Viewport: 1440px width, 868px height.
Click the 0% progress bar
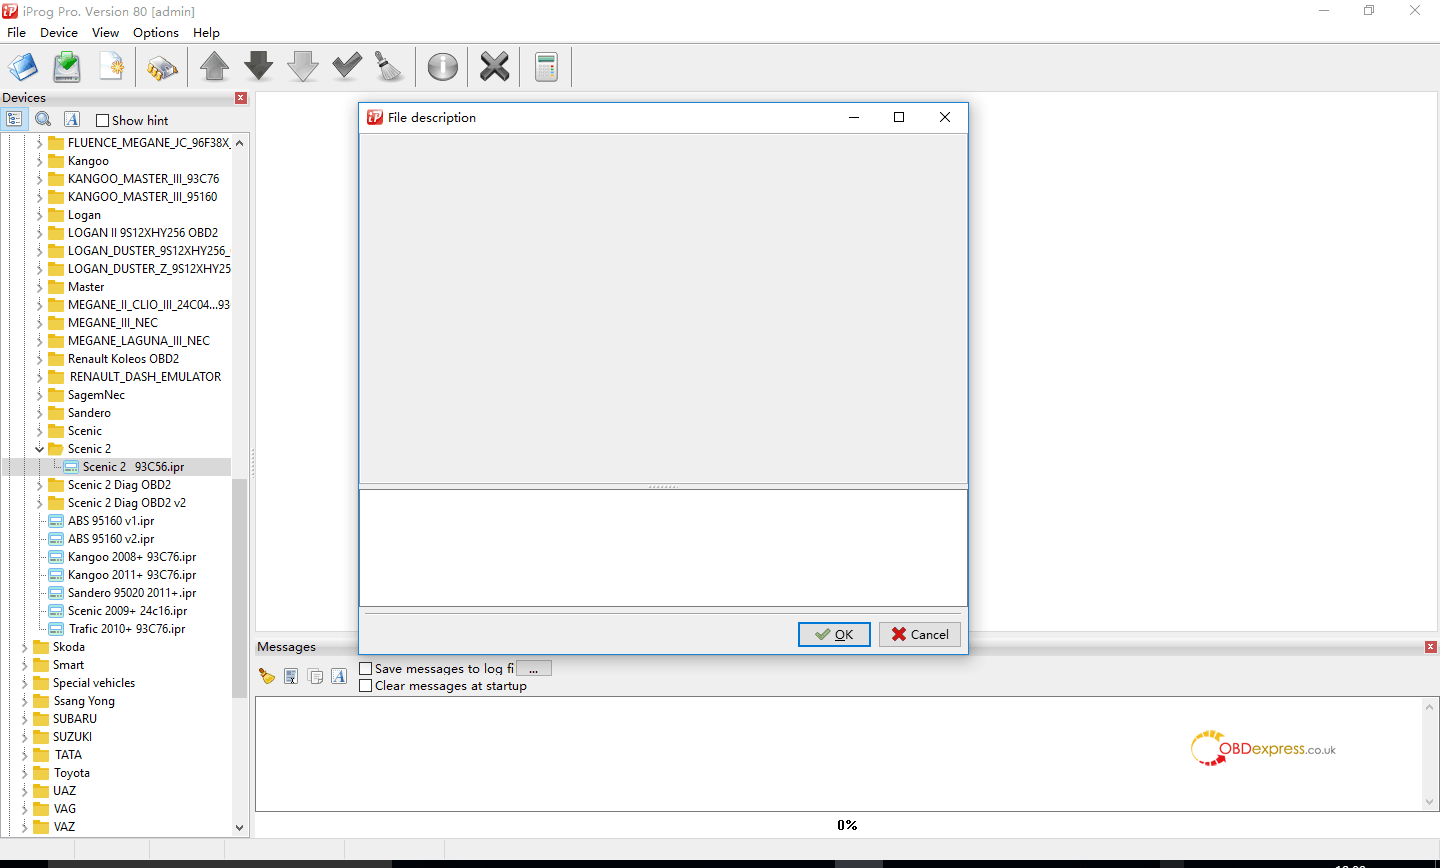tap(847, 825)
